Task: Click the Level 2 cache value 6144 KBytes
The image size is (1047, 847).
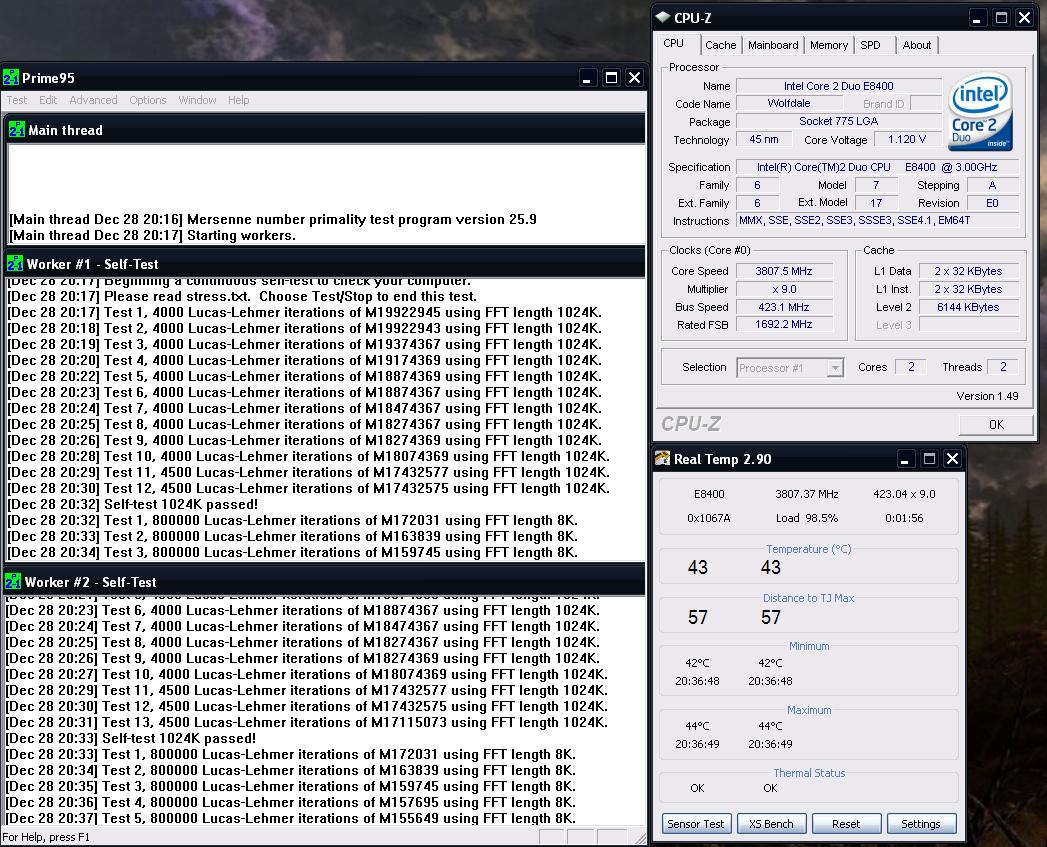Action: [968, 307]
